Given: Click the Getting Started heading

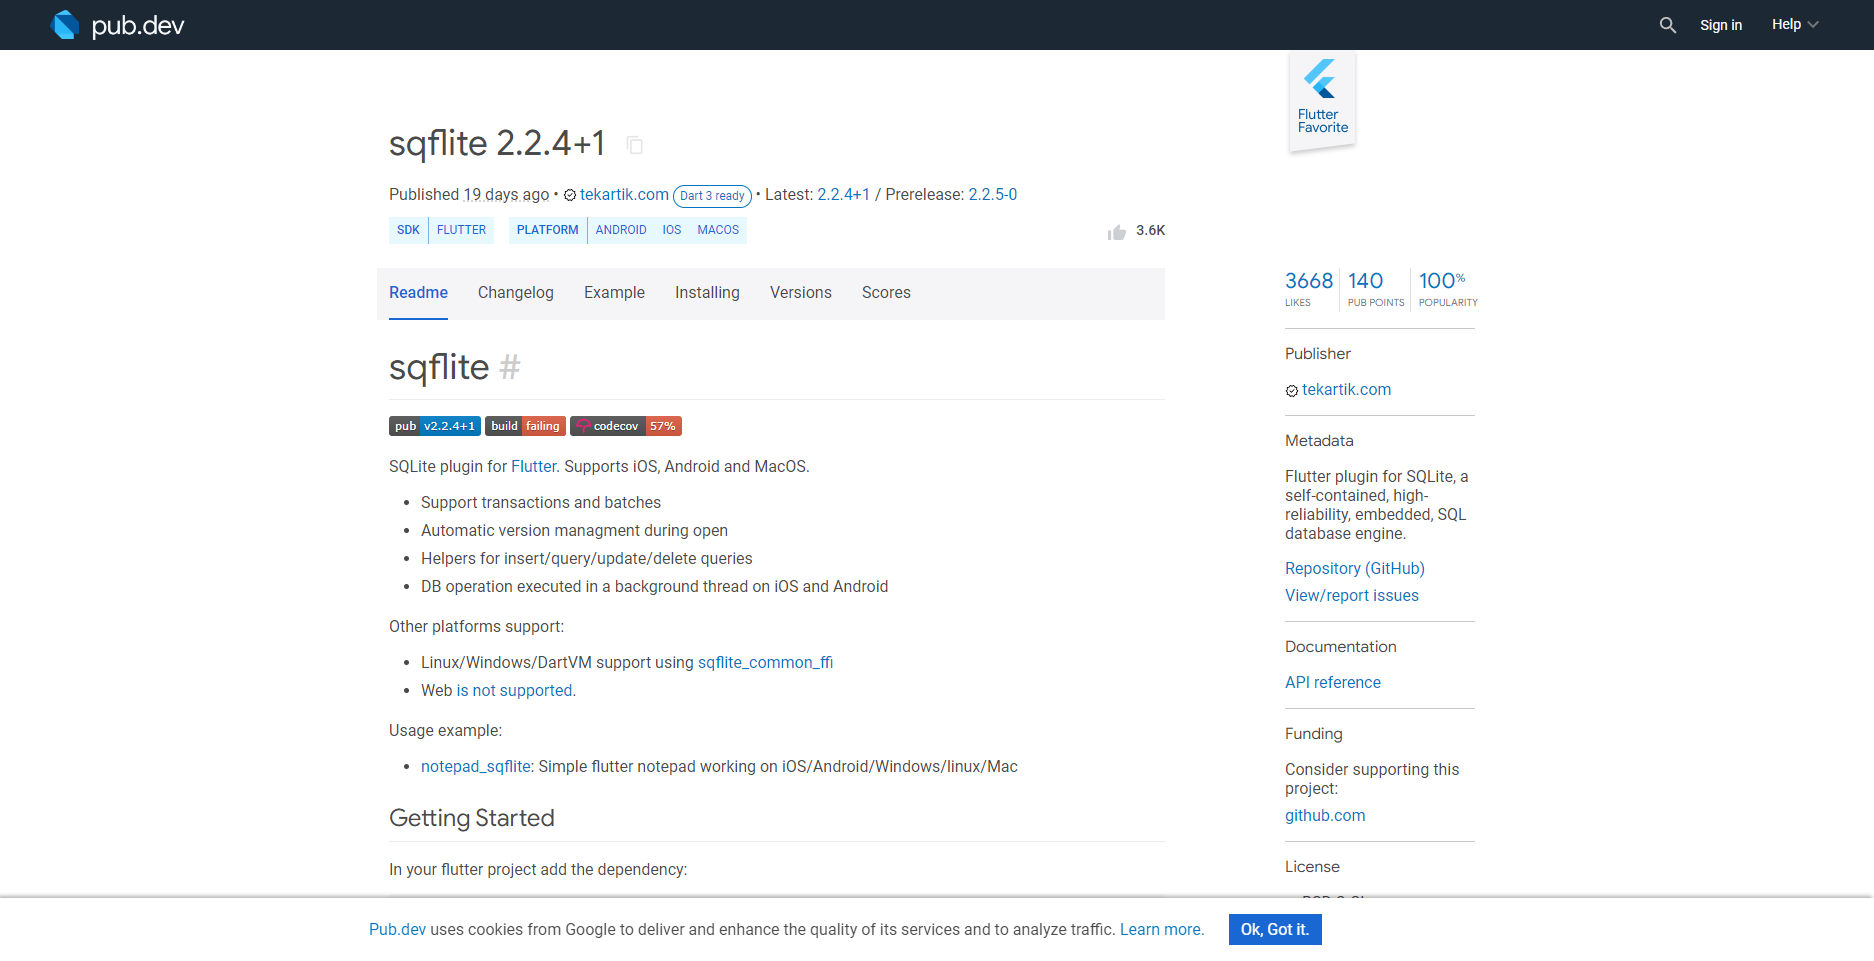Looking at the screenshot, I should pos(471,818).
